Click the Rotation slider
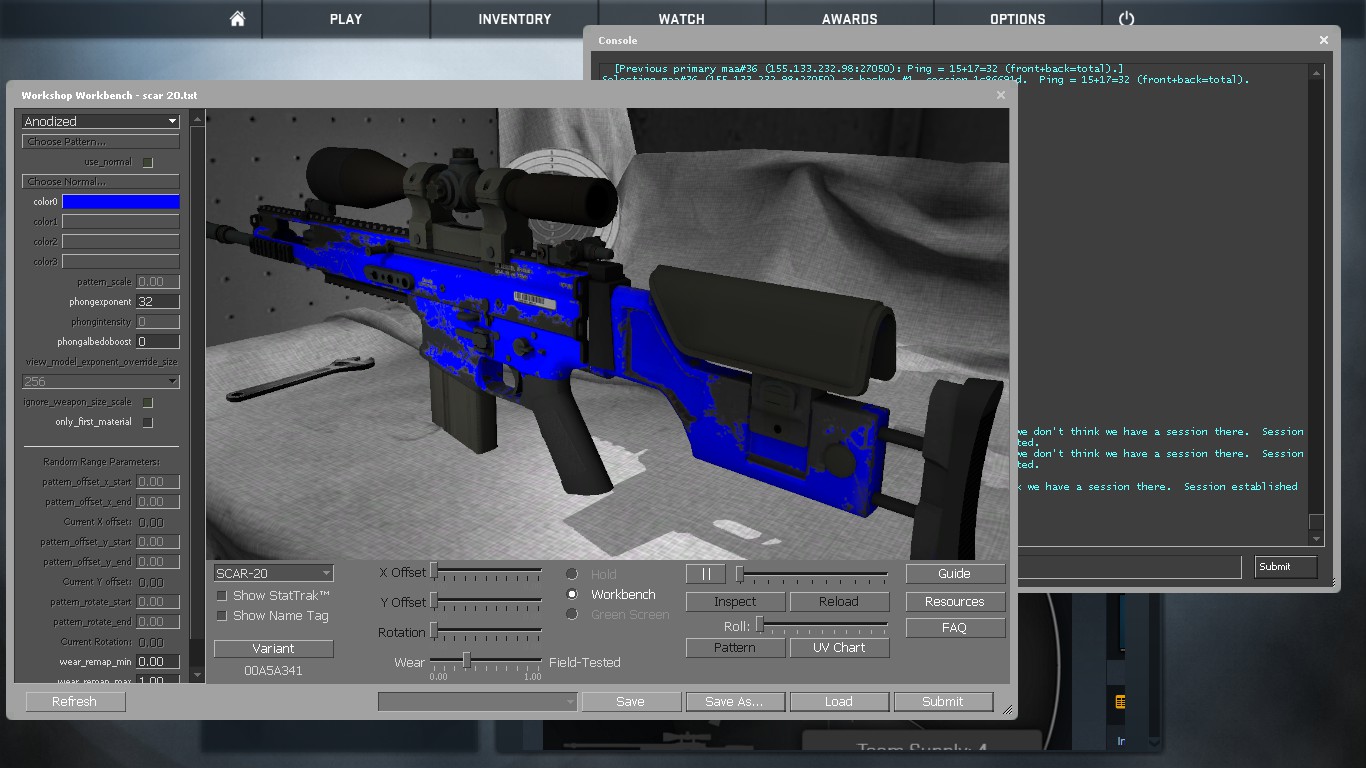 [x=487, y=632]
